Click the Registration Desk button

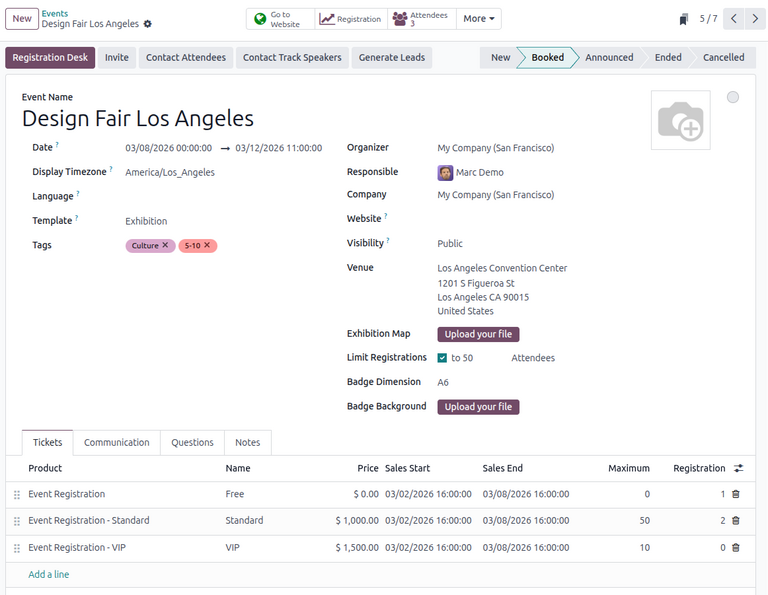[x=50, y=58]
